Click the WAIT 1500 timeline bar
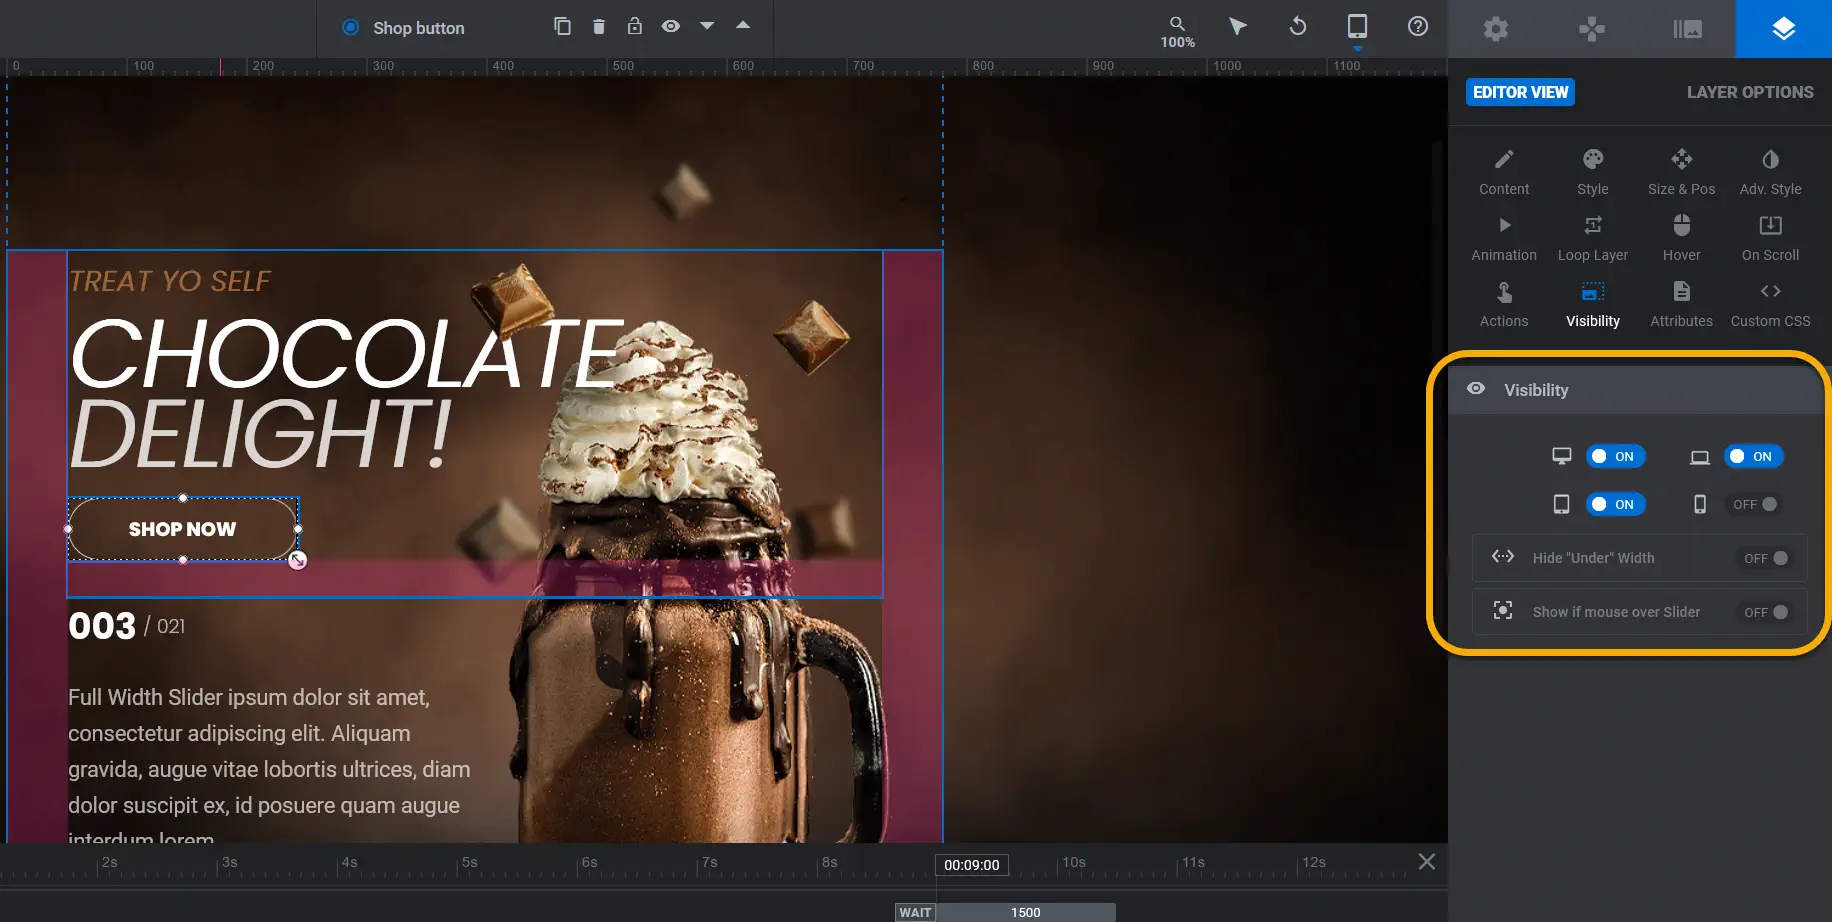The height and width of the screenshot is (922, 1832). [x=1005, y=912]
